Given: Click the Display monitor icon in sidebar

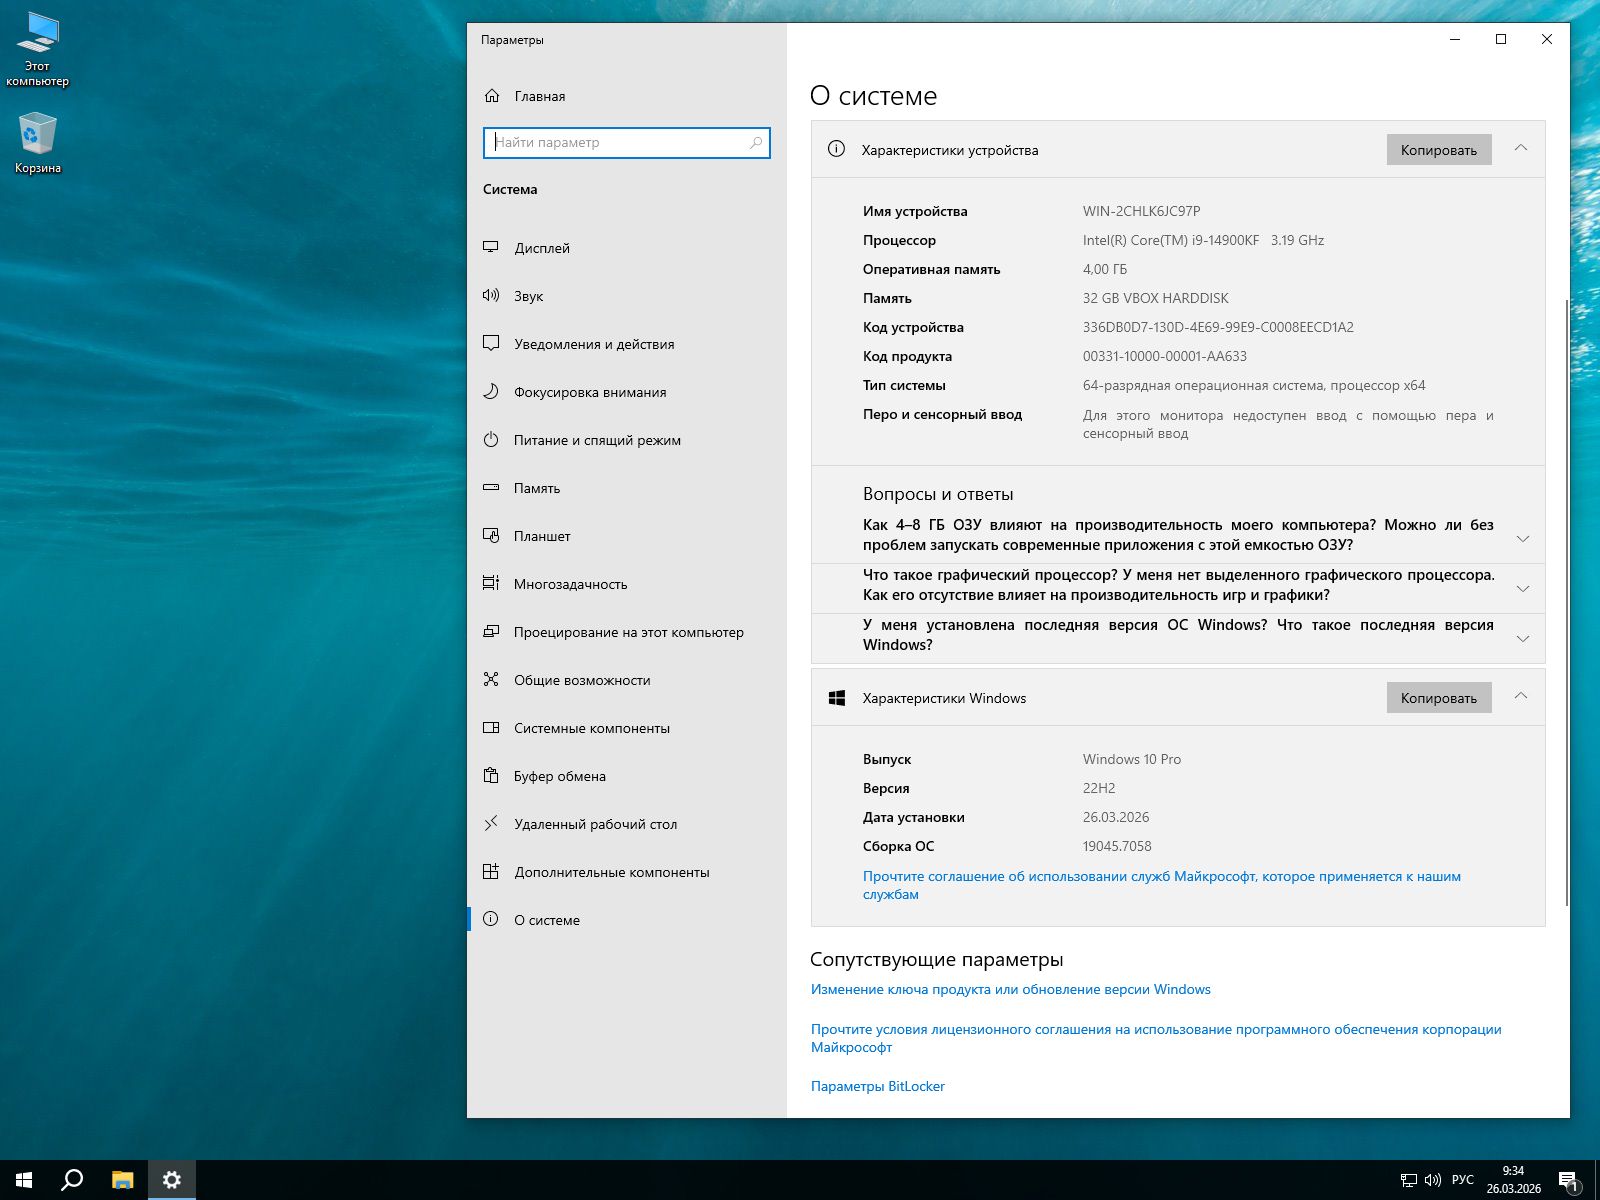Looking at the screenshot, I should tap(491, 247).
